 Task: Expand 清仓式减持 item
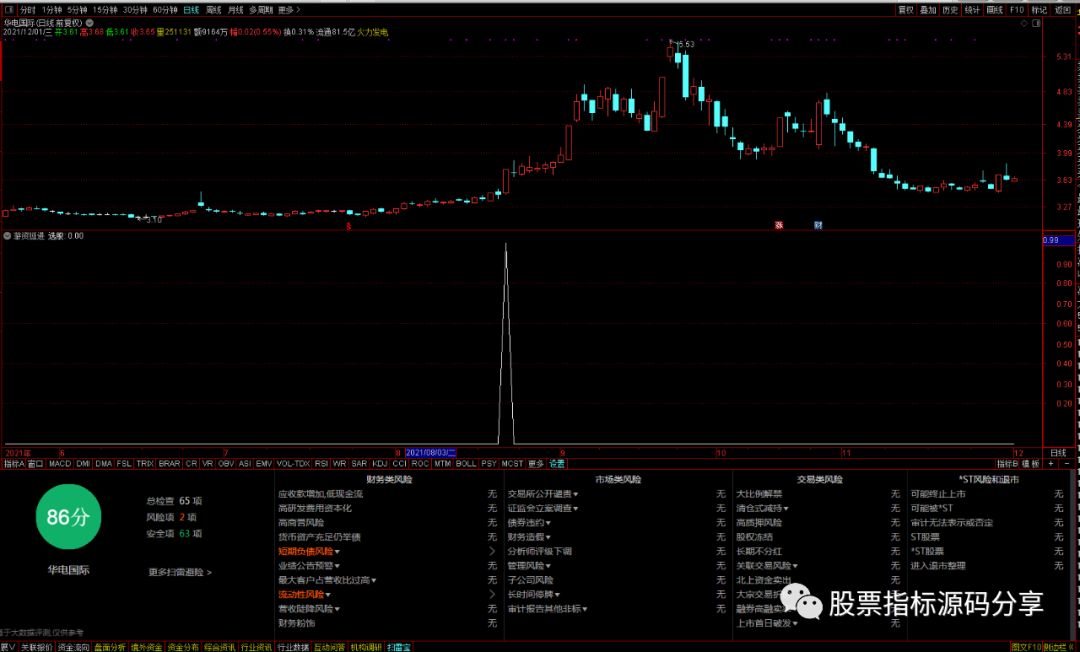(762, 508)
